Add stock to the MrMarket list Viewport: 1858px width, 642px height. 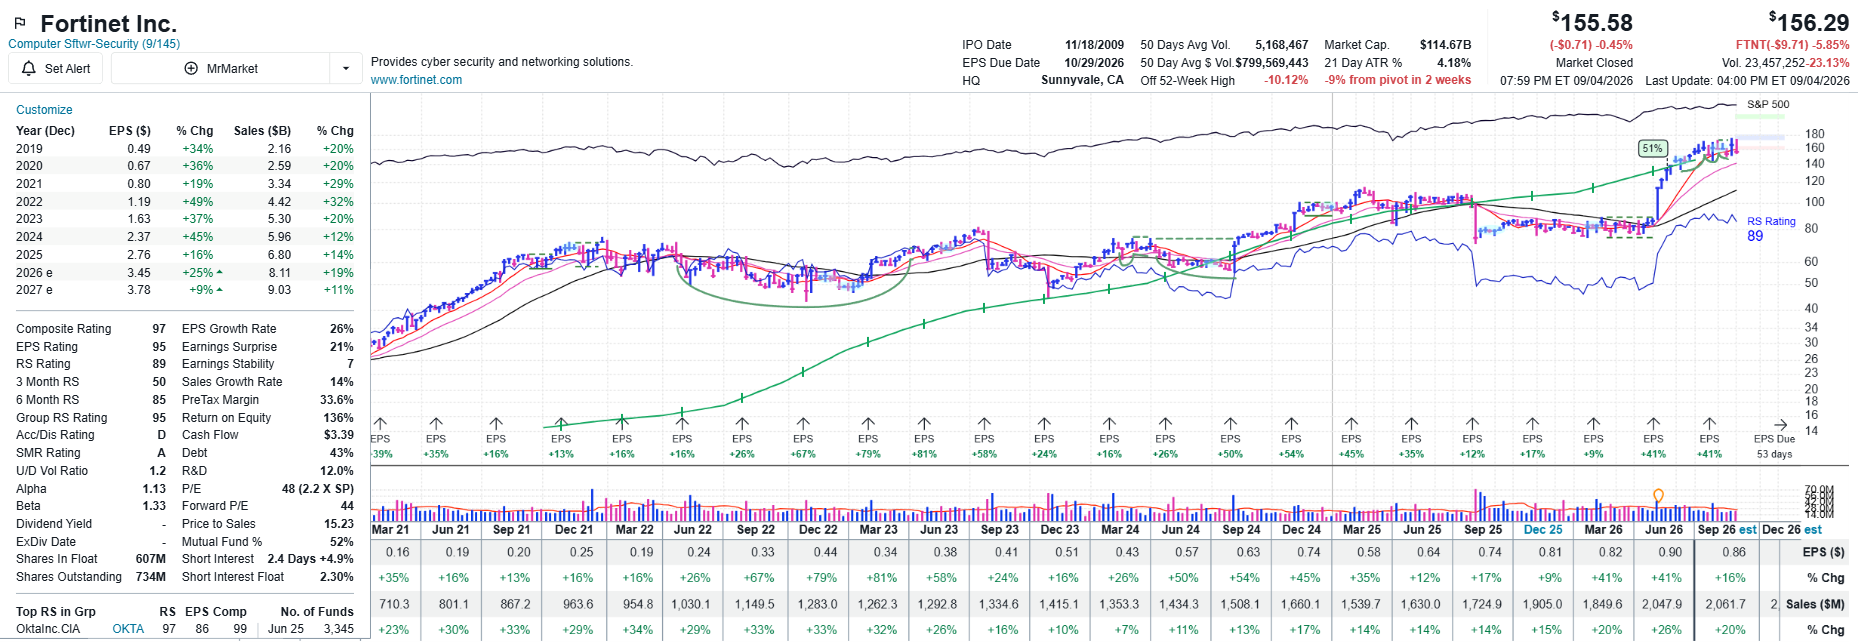221,69
